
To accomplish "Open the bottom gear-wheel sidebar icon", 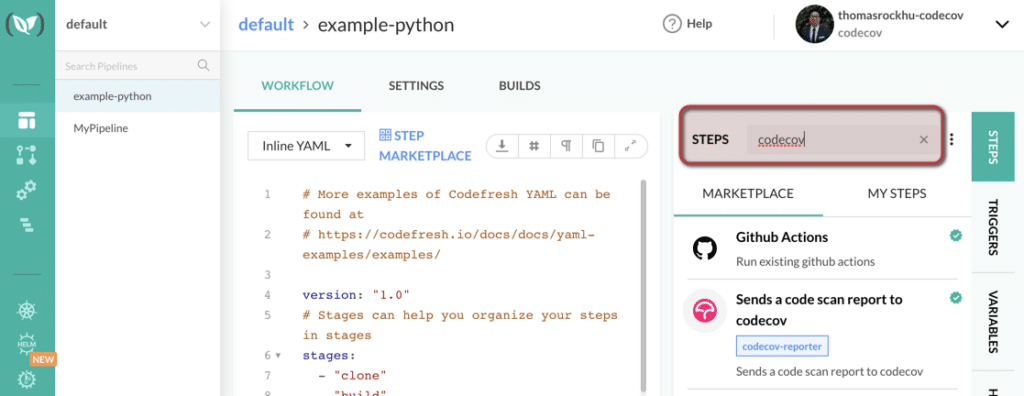I will (27, 380).
